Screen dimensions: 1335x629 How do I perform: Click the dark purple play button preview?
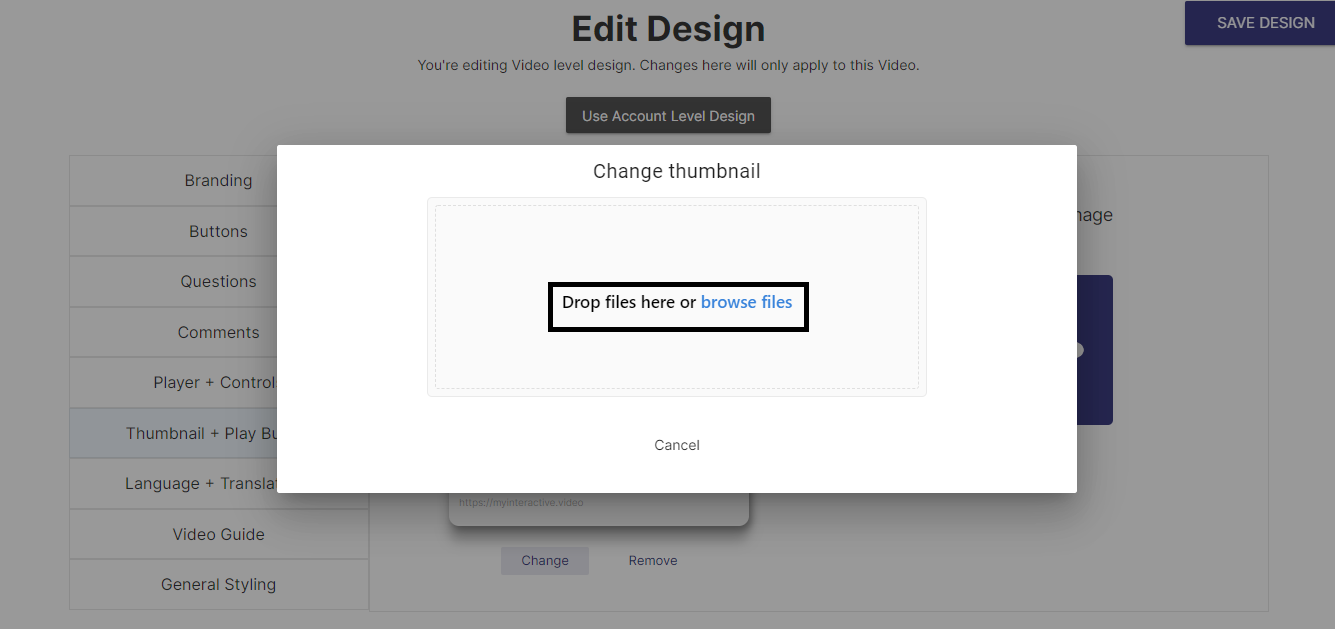[x=1094, y=350]
